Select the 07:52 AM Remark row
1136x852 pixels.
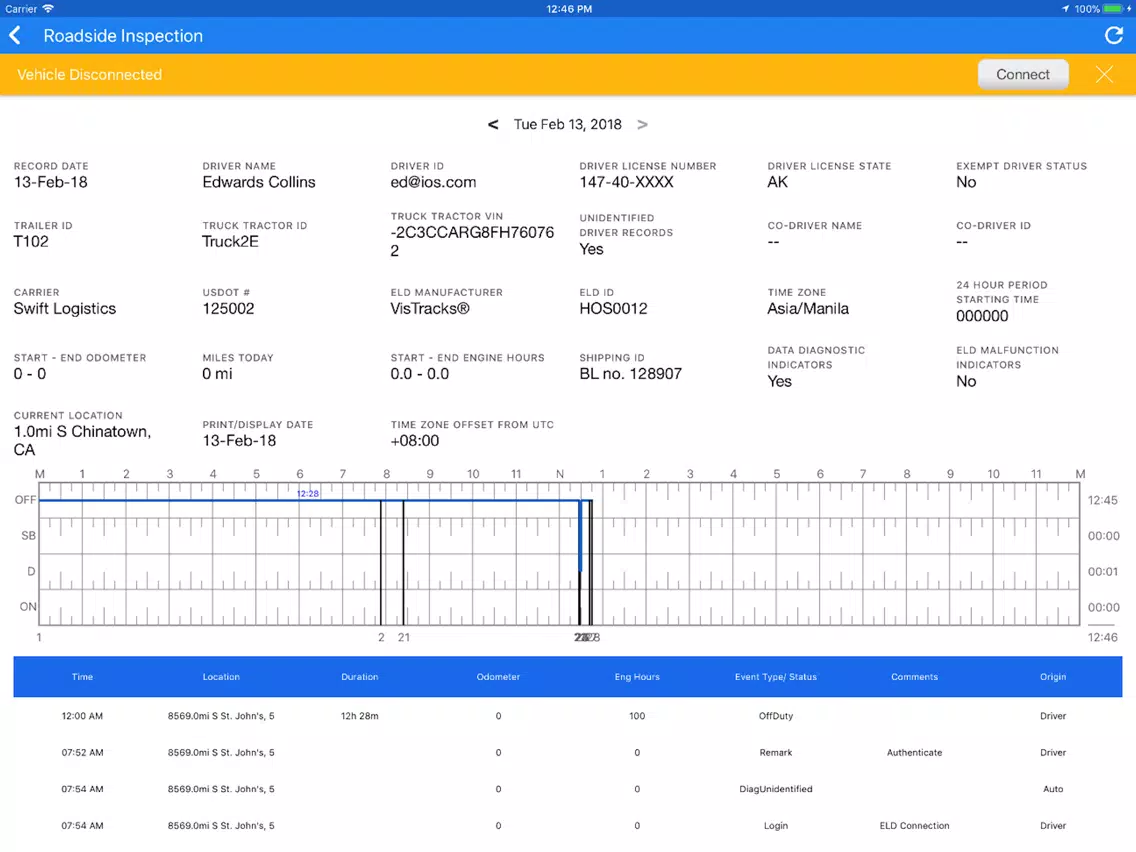[x=568, y=753]
